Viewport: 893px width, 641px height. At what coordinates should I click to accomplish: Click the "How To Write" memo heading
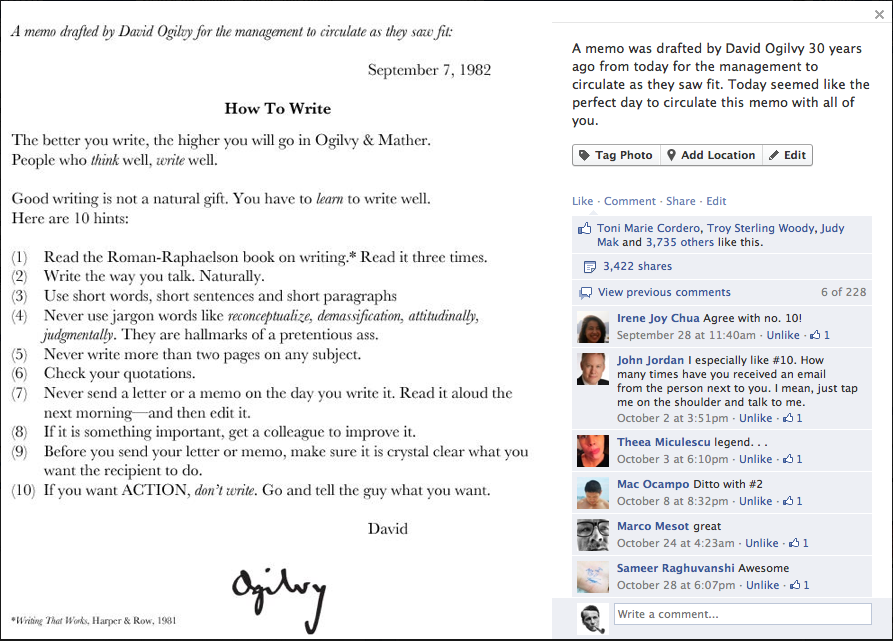(x=277, y=109)
